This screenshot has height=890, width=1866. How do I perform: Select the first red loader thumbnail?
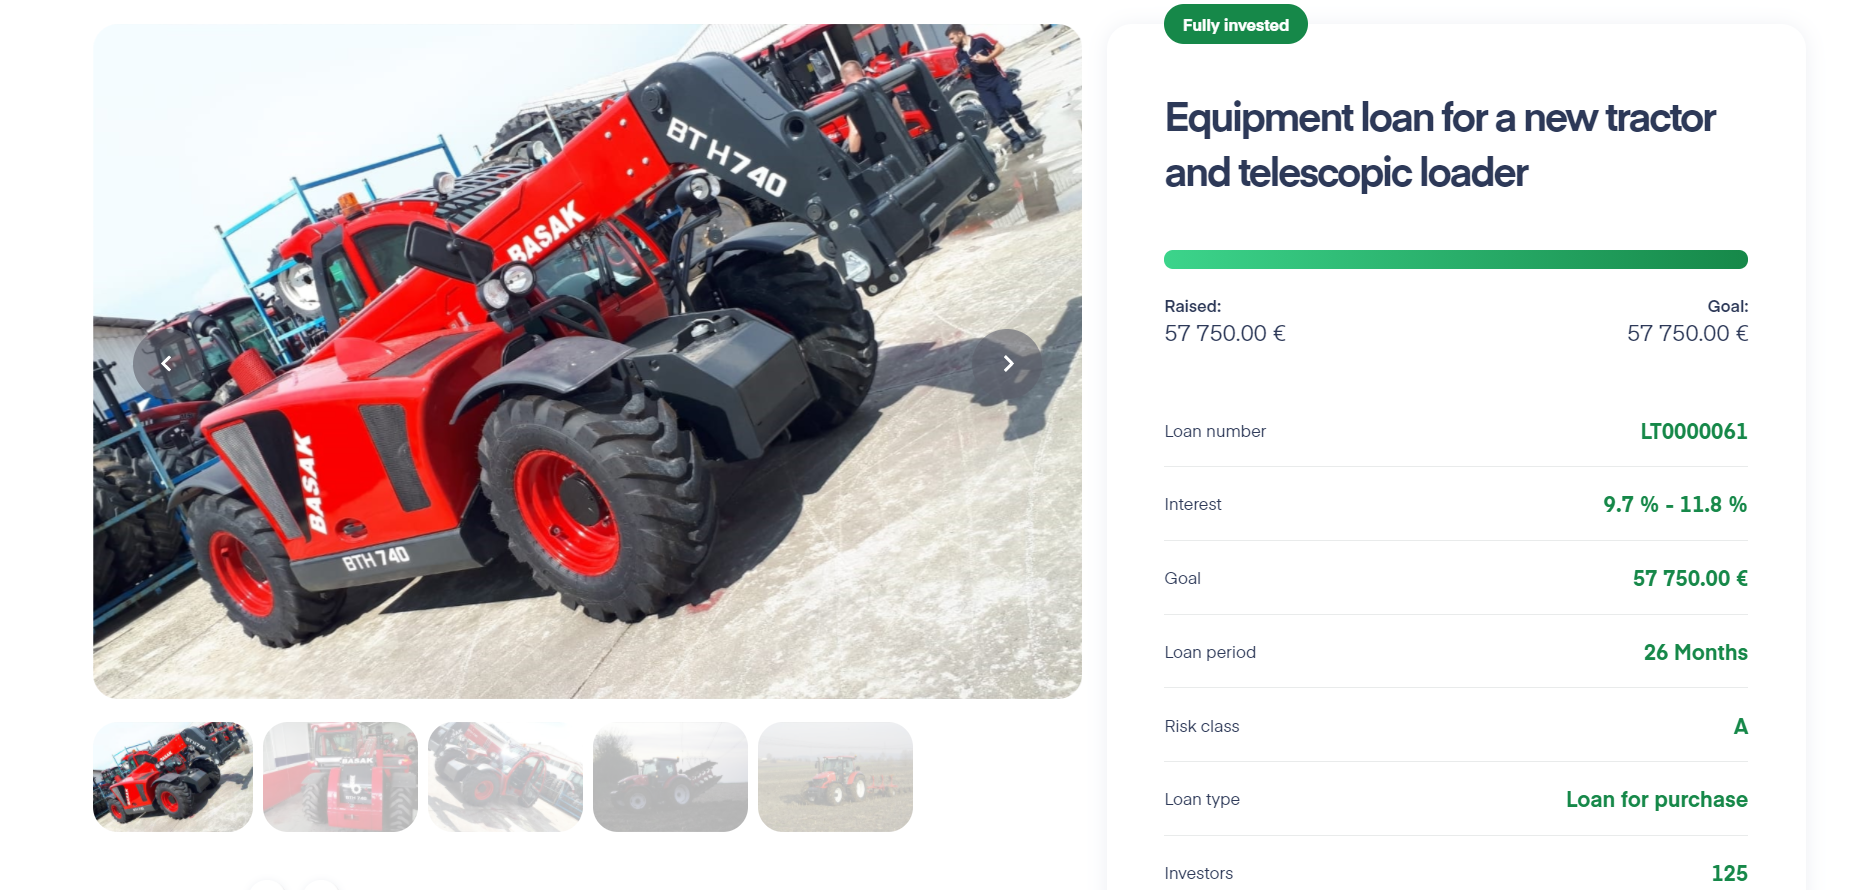click(x=173, y=777)
